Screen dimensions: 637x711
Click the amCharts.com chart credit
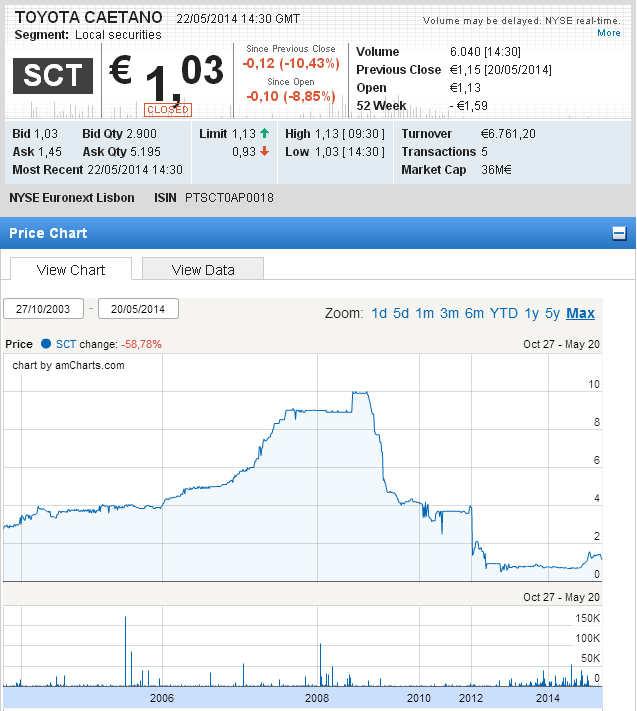[x=68, y=365]
